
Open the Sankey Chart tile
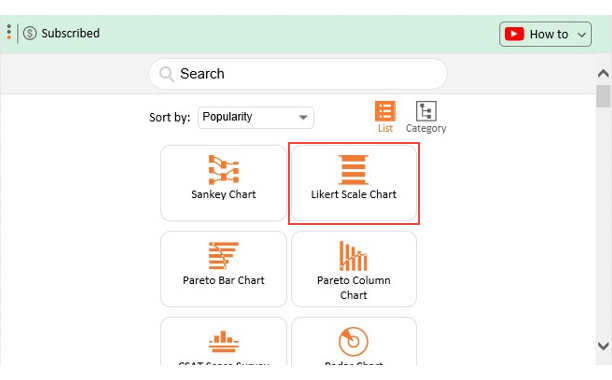(223, 183)
